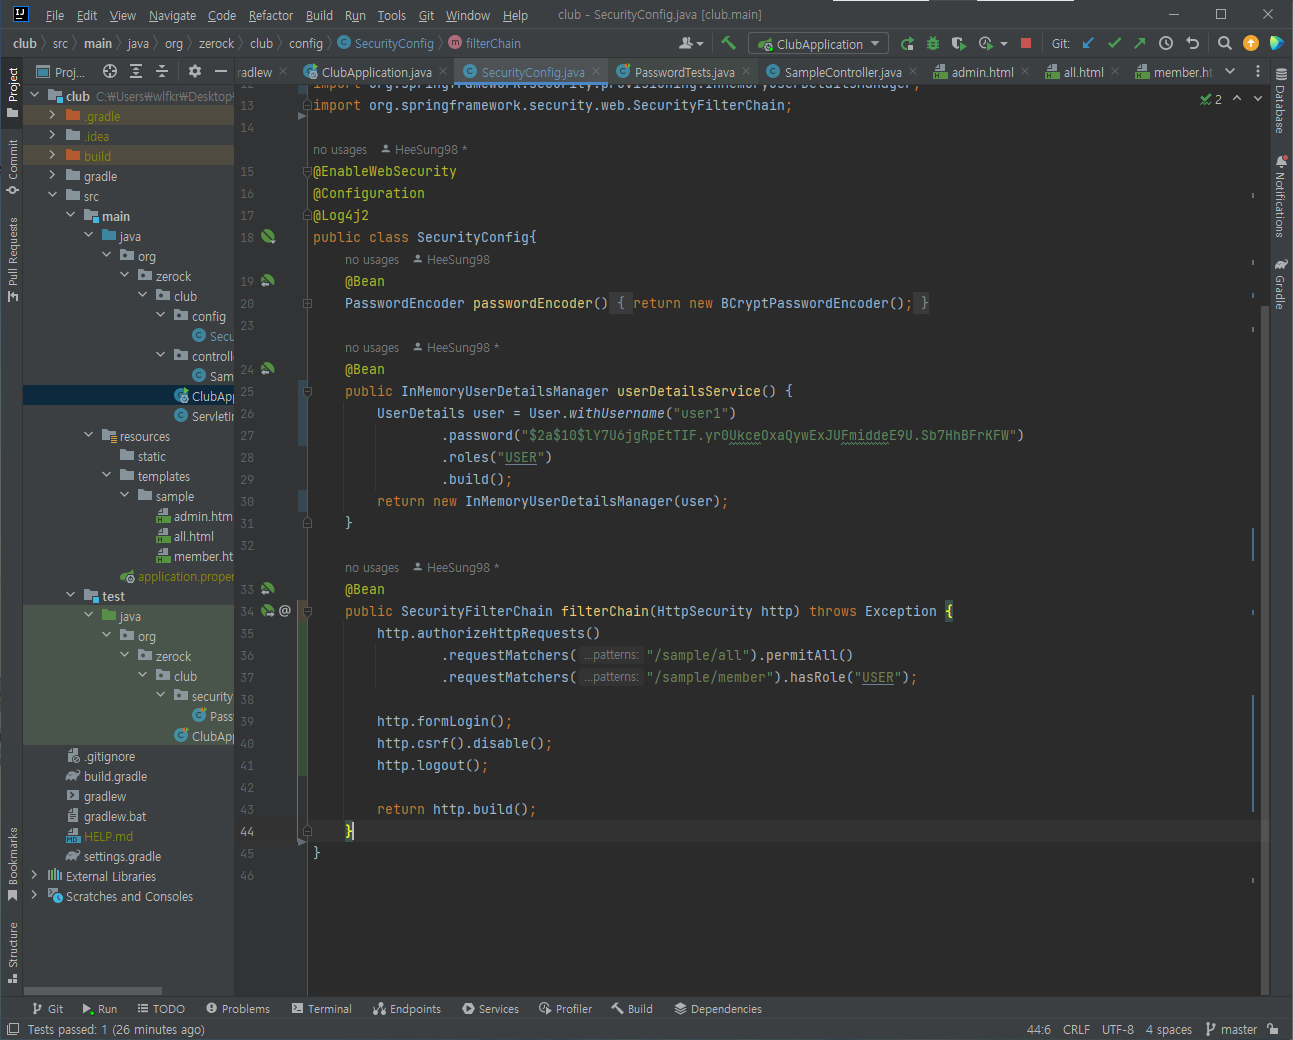
Task: Collapse the templates folder
Action: [106, 475]
